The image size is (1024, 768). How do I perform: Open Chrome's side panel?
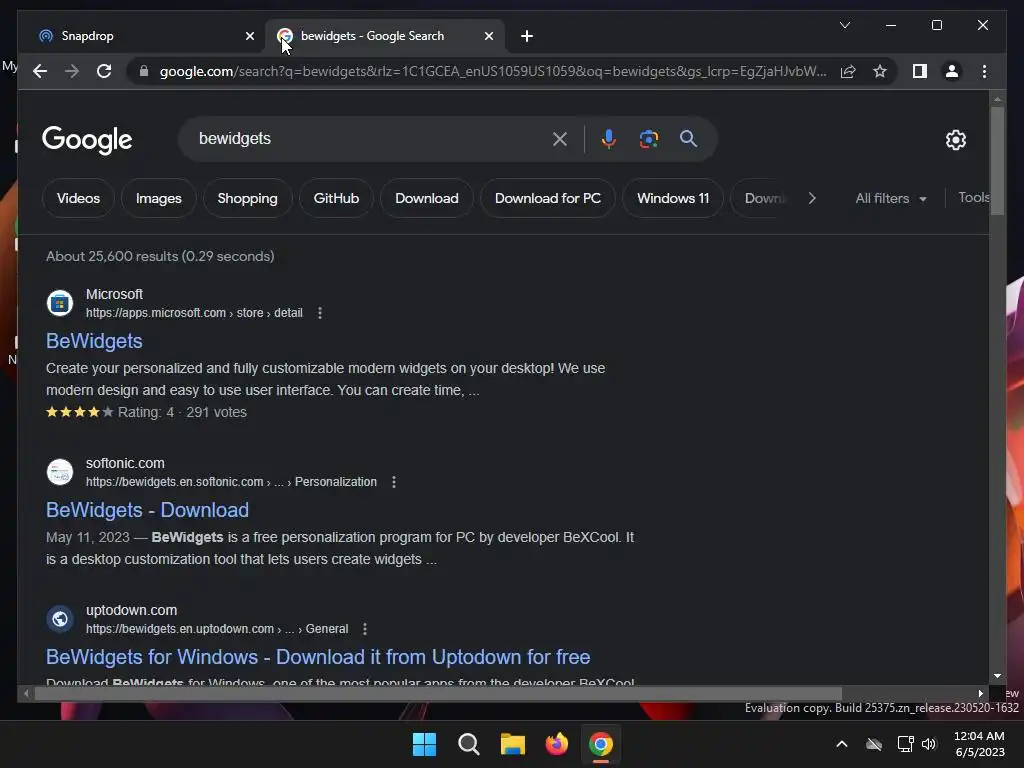pos(920,71)
